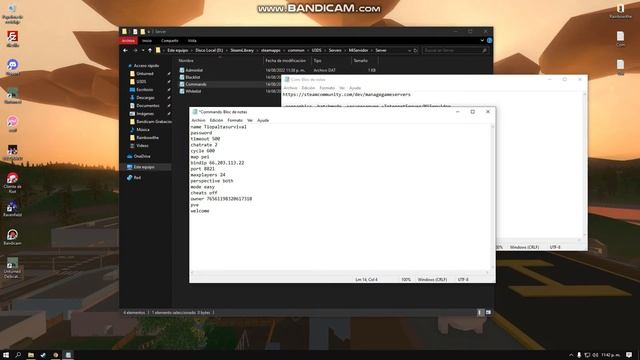The image size is (640, 360).
Task: Switch Explorer to details view icon
Action: pyautogui.click(x=480, y=312)
